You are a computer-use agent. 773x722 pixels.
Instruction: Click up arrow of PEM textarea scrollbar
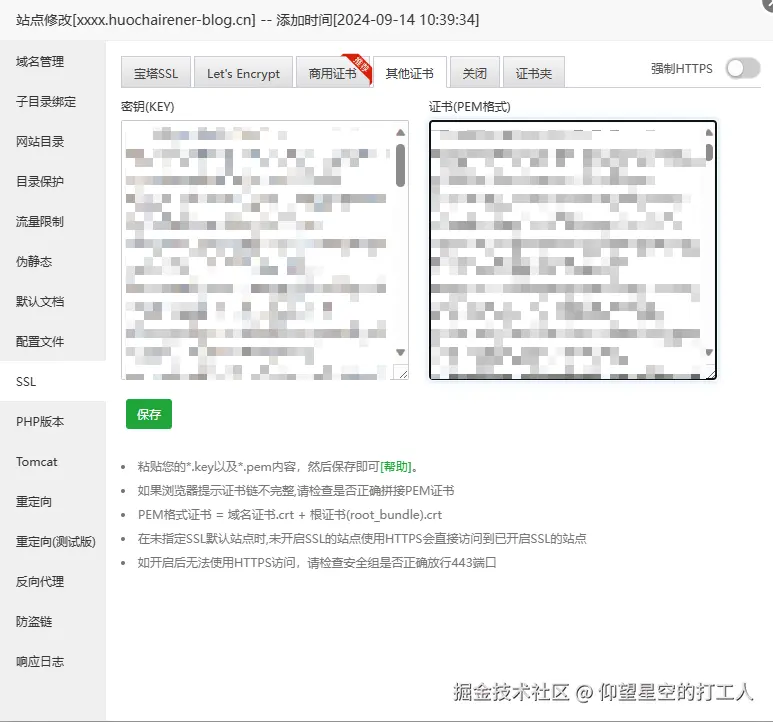point(709,133)
